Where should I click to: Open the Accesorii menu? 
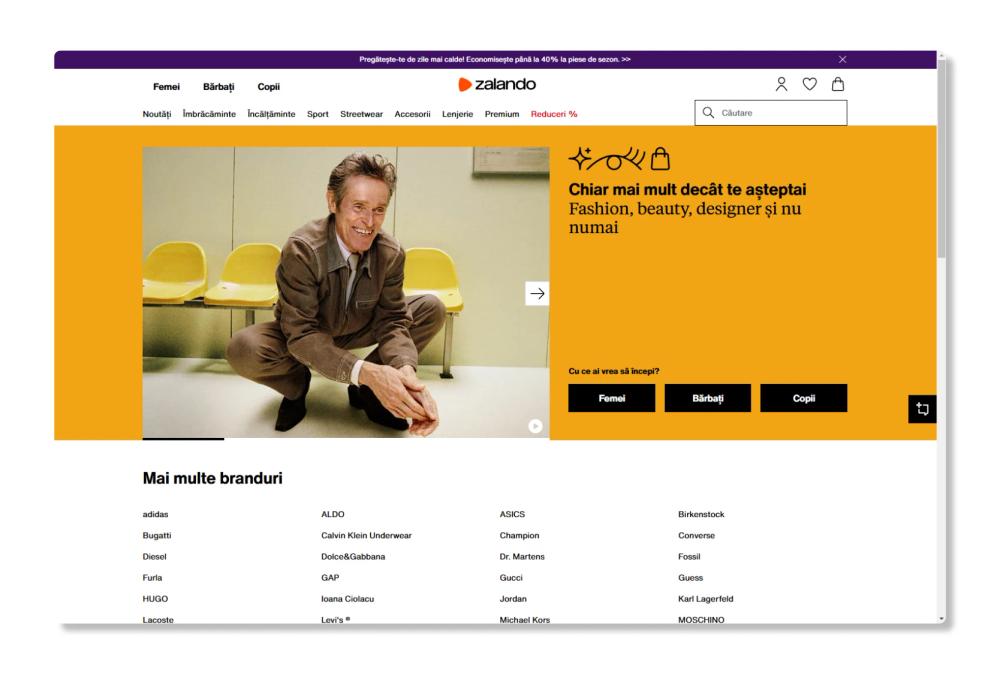click(412, 114)
